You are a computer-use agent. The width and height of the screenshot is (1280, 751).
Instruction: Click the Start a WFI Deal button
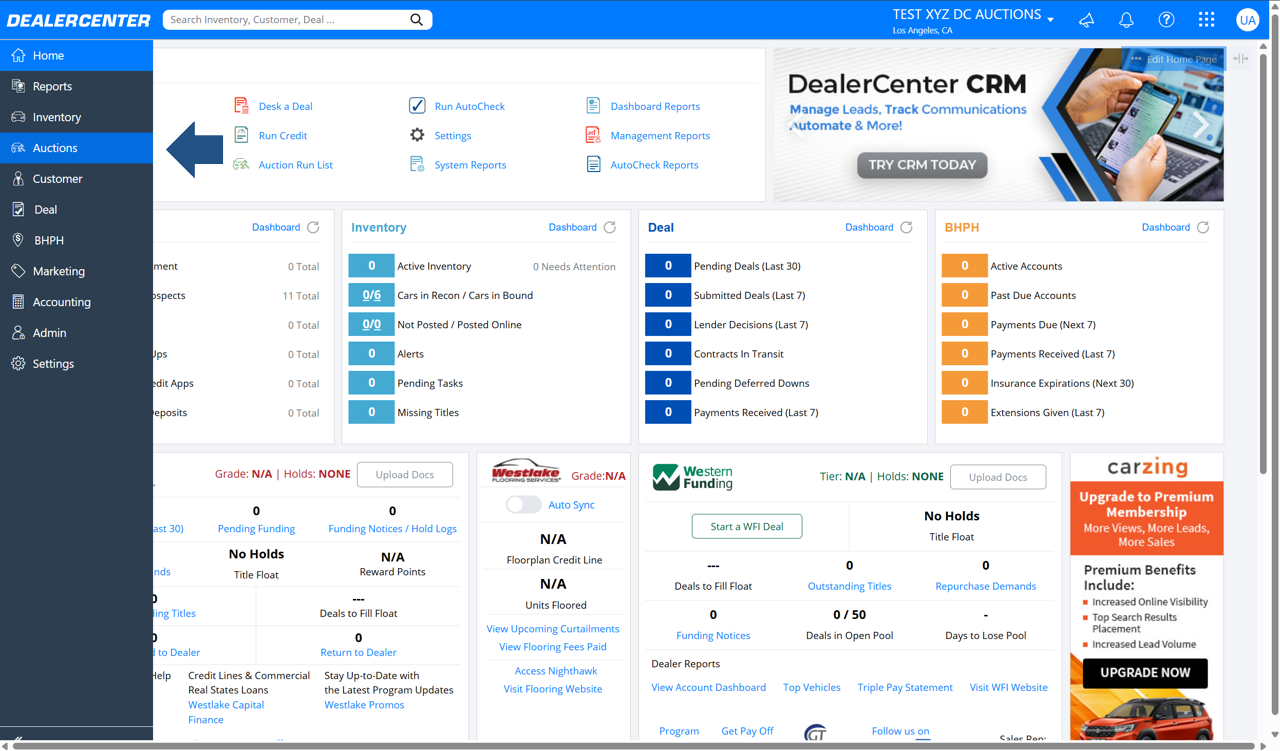pos(747,526)
